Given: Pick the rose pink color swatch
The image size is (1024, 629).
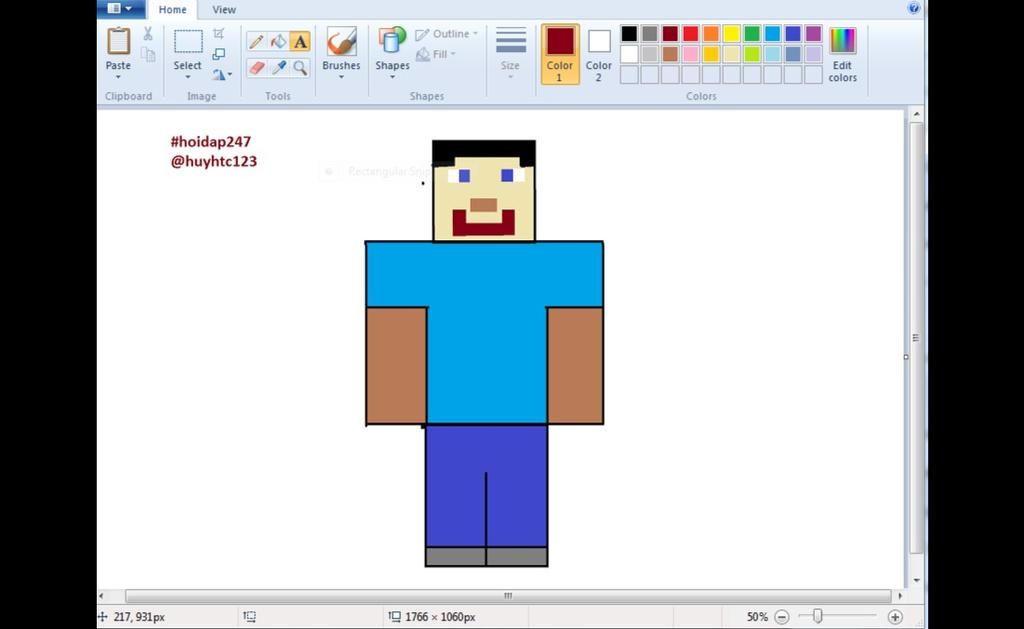Looking at the screenshot, I should (x=690, y=54).
